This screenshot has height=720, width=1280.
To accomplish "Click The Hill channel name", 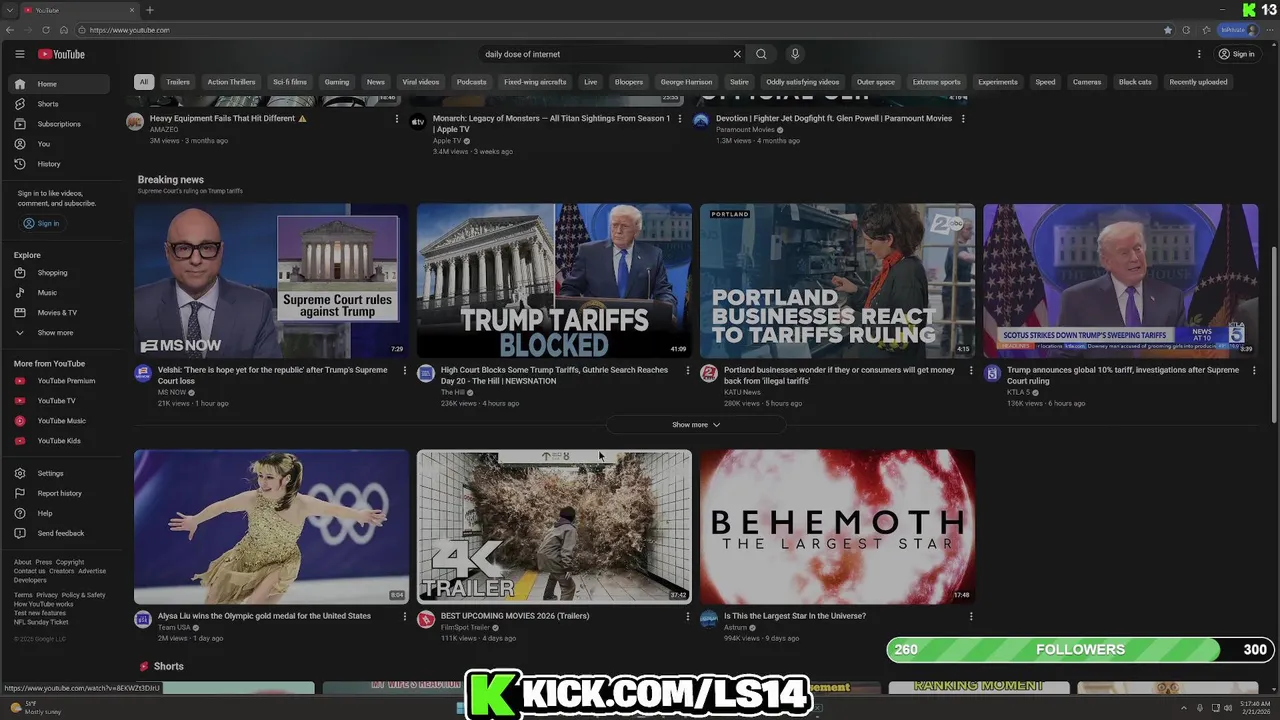I will point(453,392).
